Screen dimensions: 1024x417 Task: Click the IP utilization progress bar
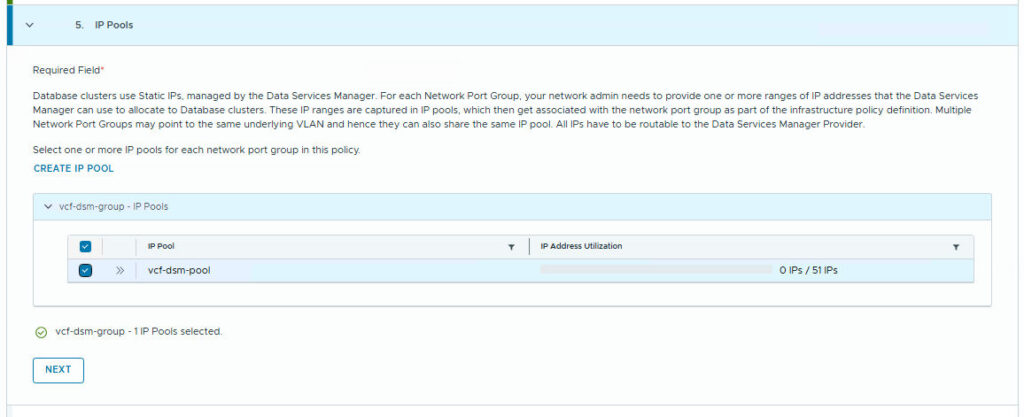point(655,270)
